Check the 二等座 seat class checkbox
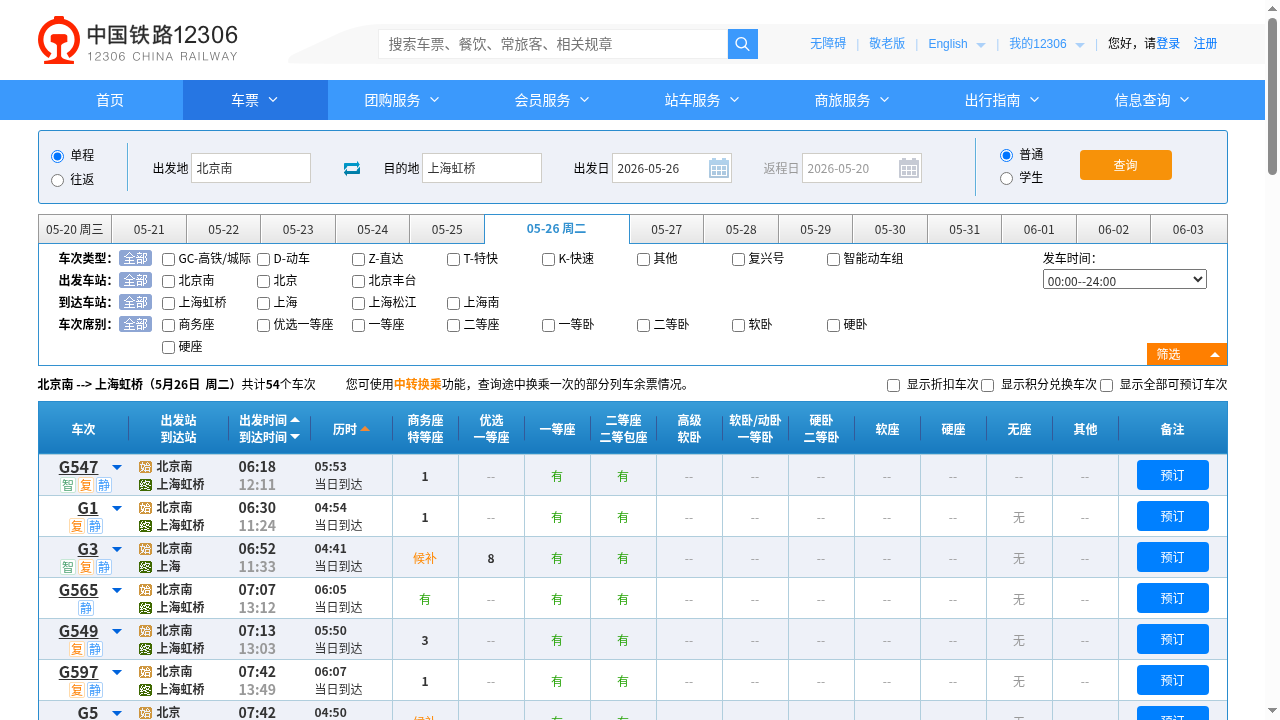 point(453,325)
